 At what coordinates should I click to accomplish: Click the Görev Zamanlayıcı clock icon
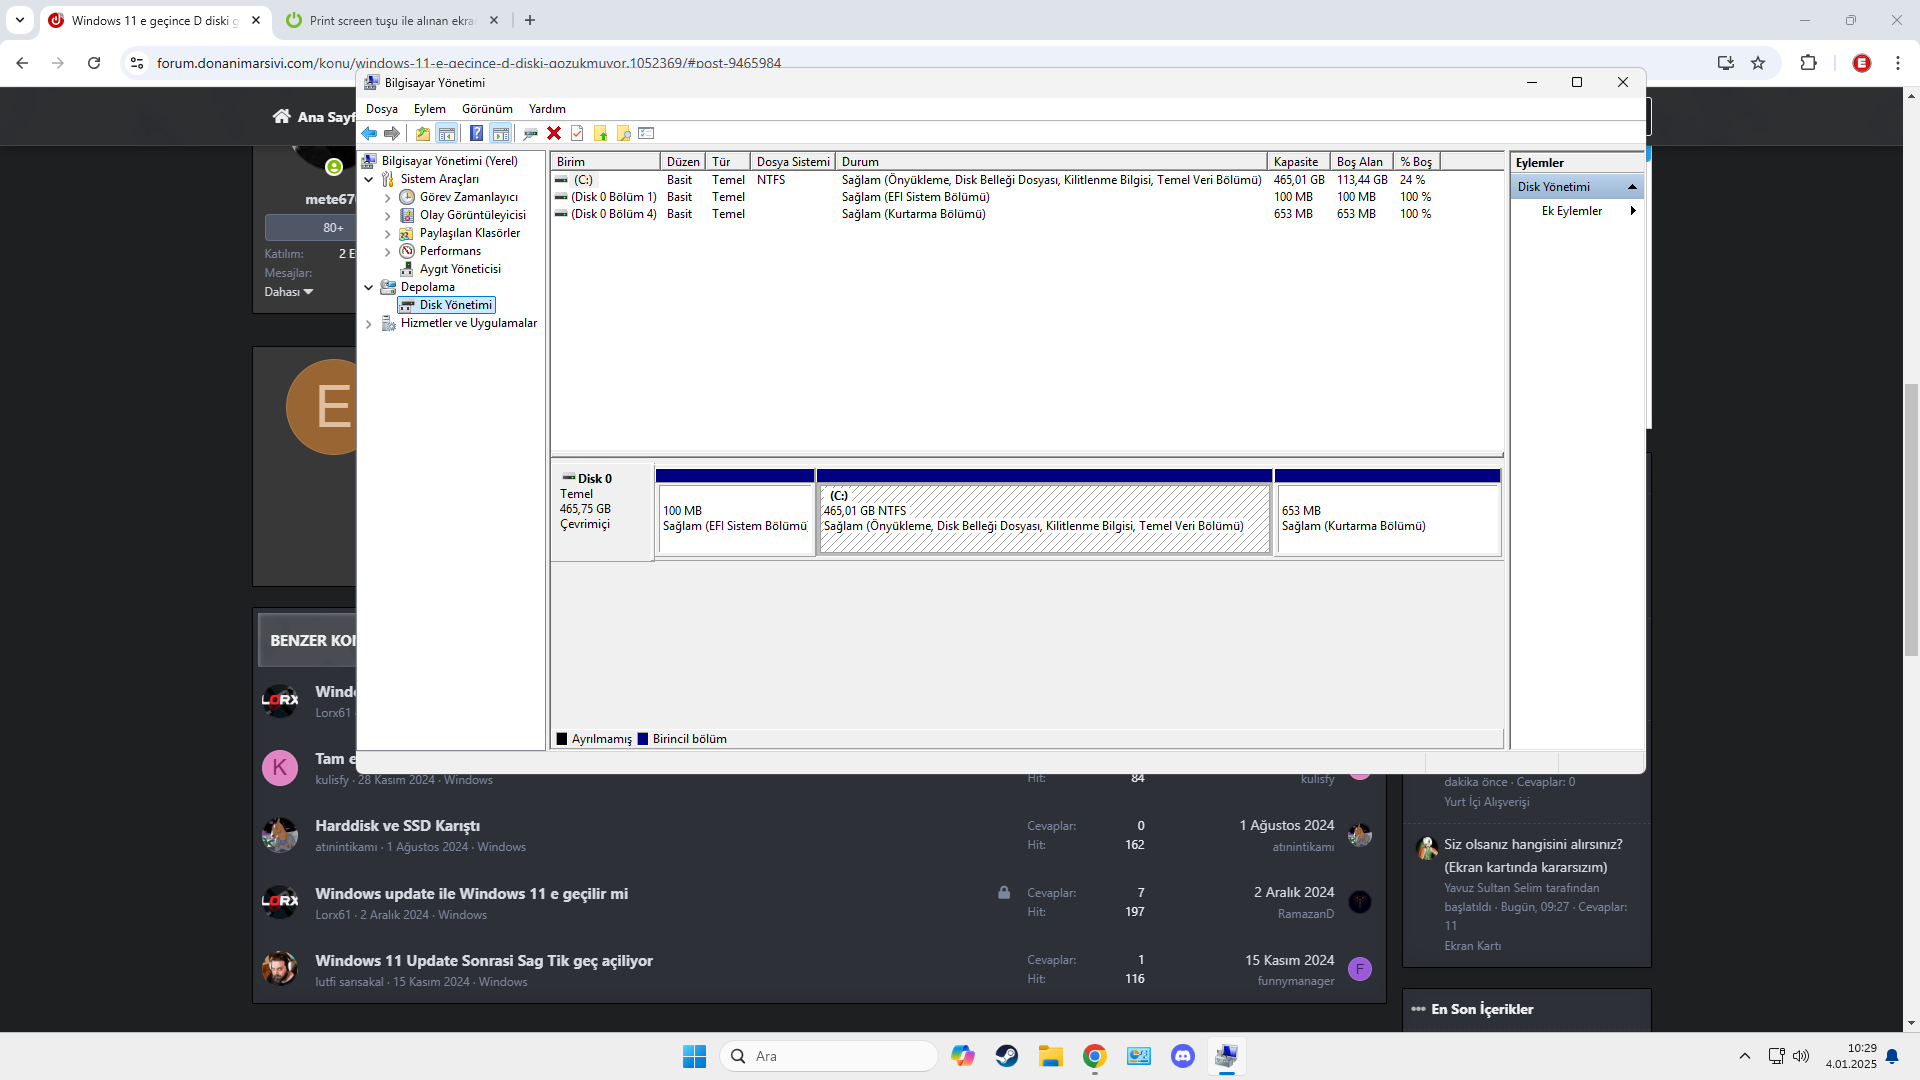tap(407, 197)
